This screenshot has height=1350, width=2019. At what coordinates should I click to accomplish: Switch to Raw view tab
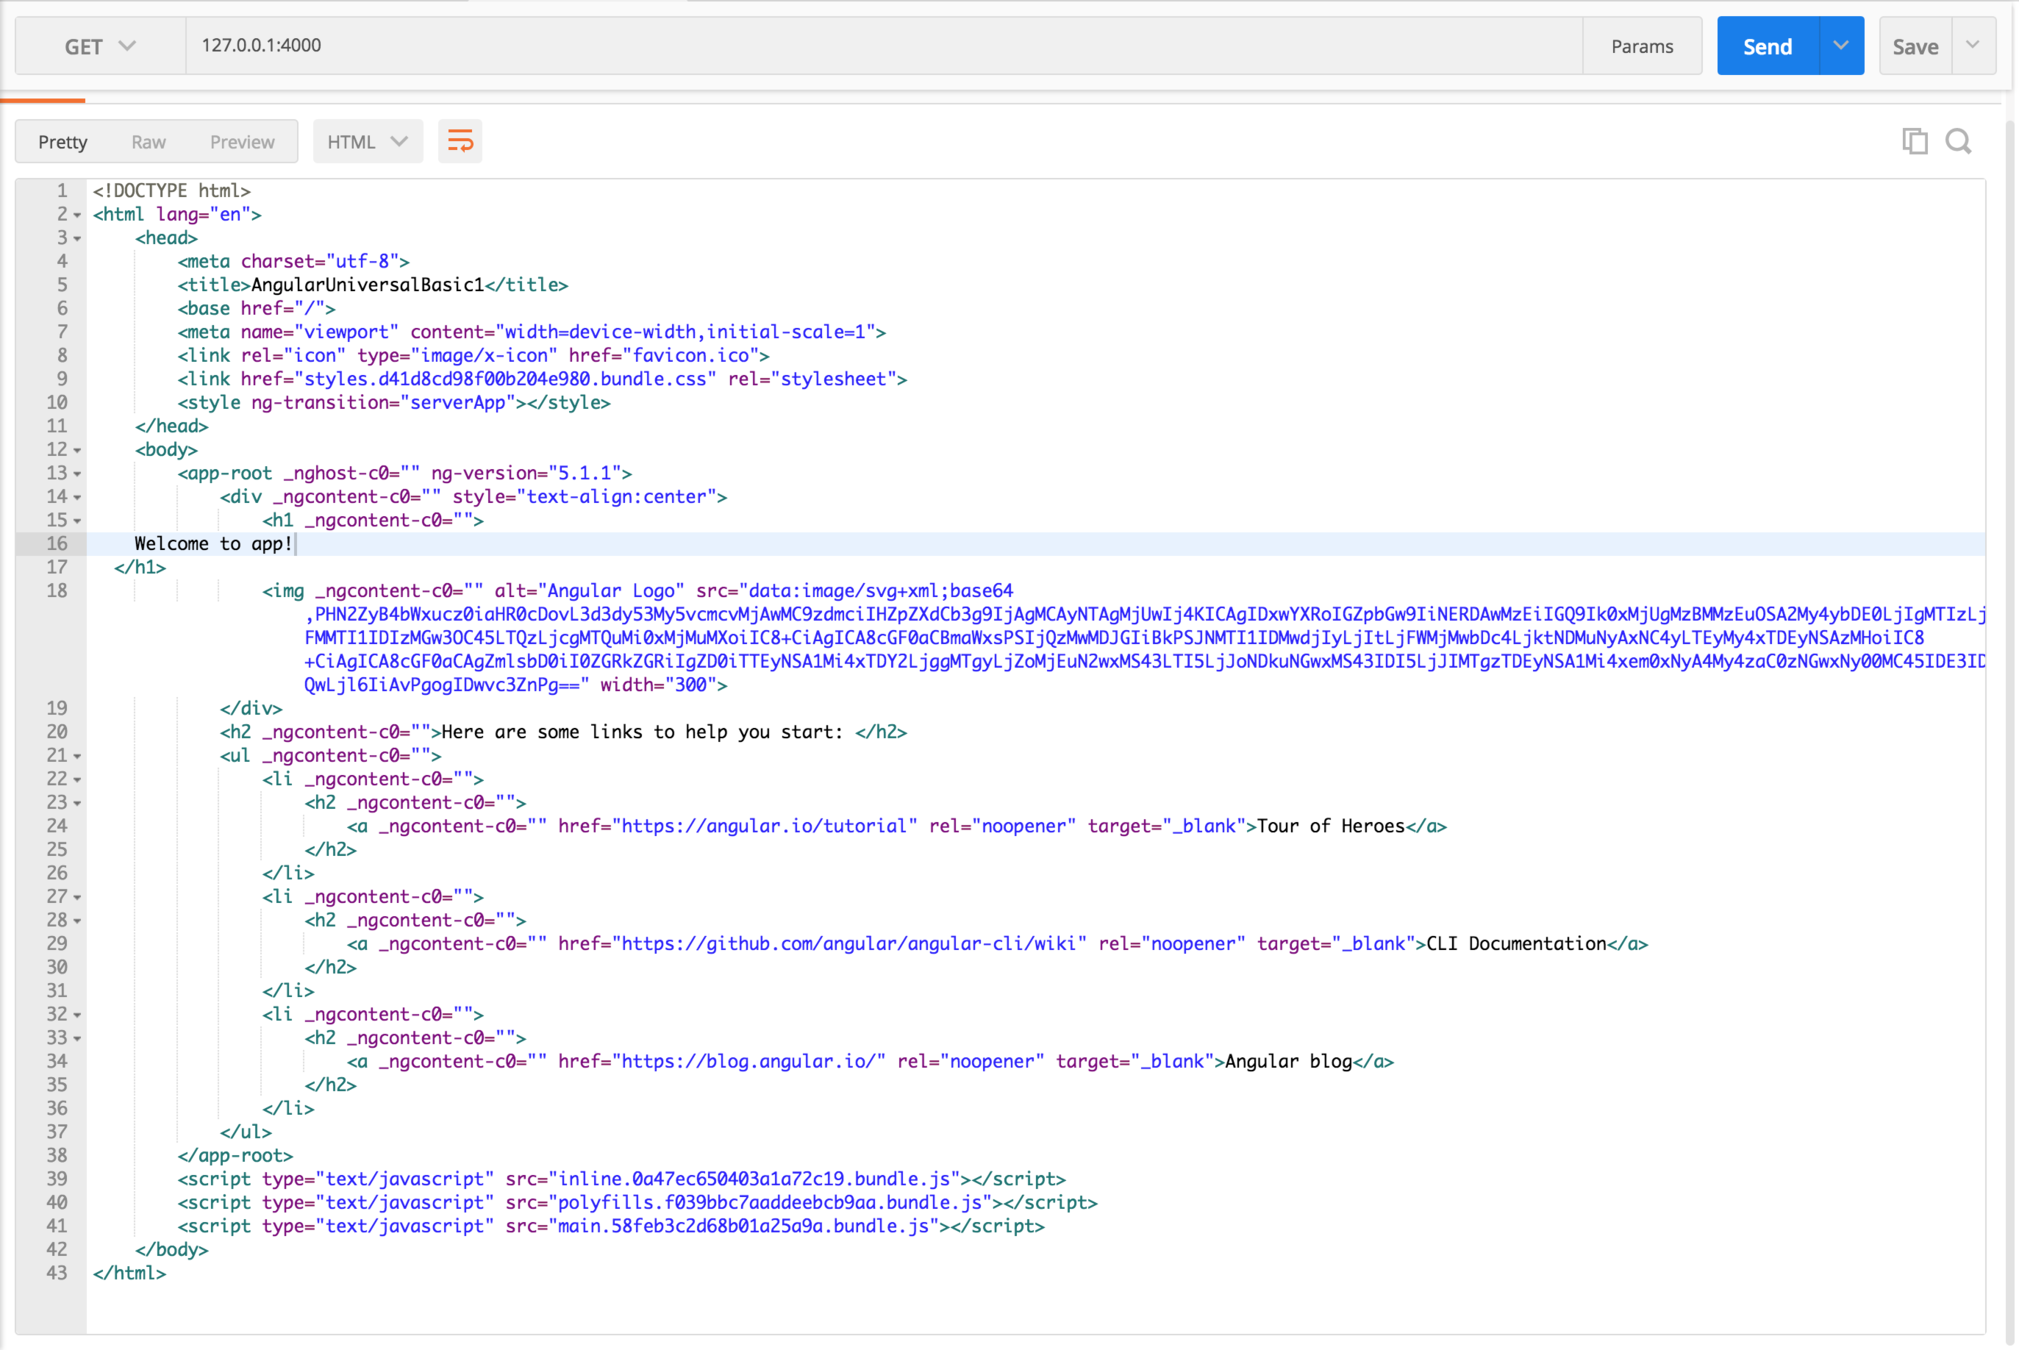click(x=148, y=141)
